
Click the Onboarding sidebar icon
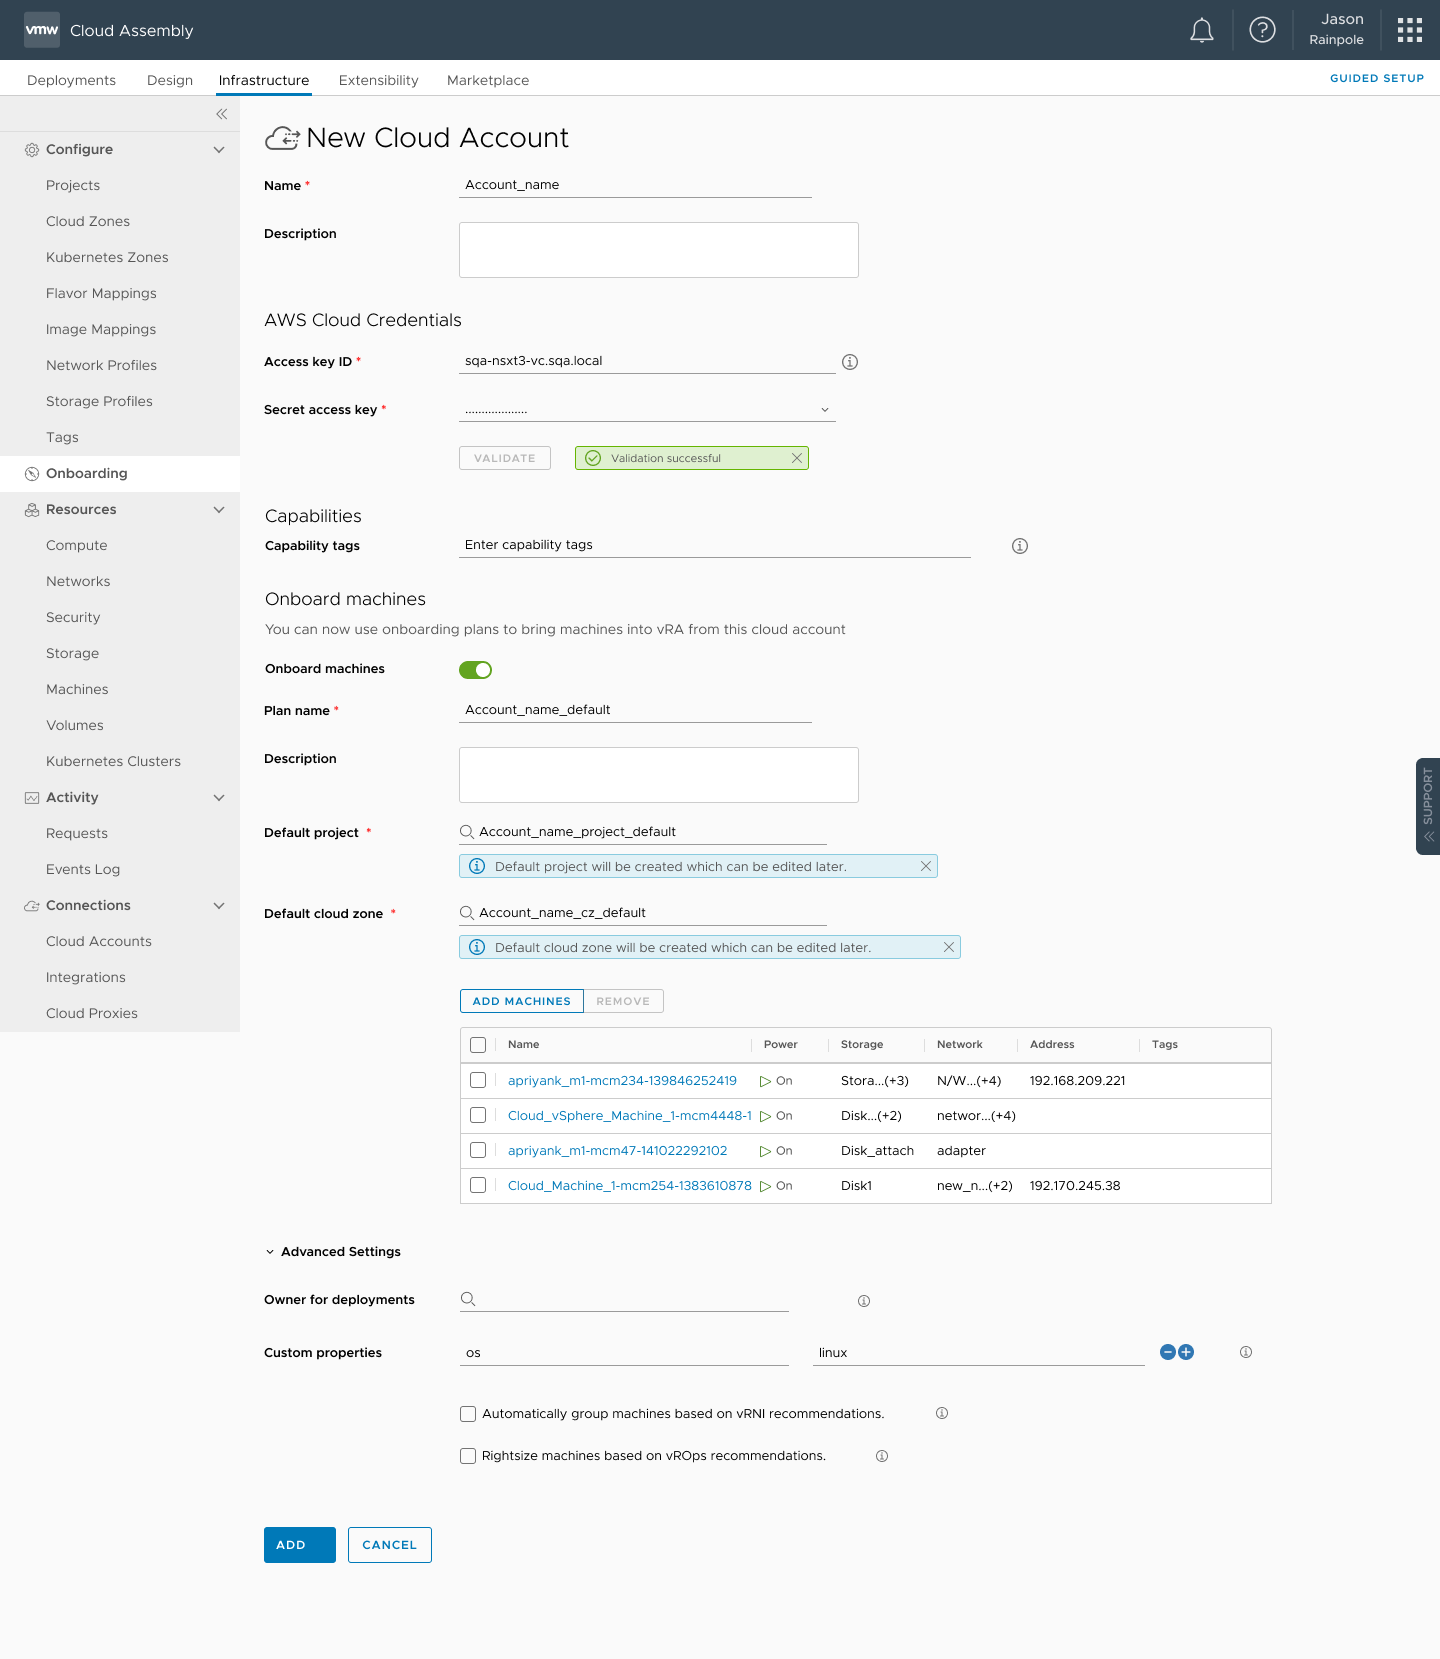(32, 474)
